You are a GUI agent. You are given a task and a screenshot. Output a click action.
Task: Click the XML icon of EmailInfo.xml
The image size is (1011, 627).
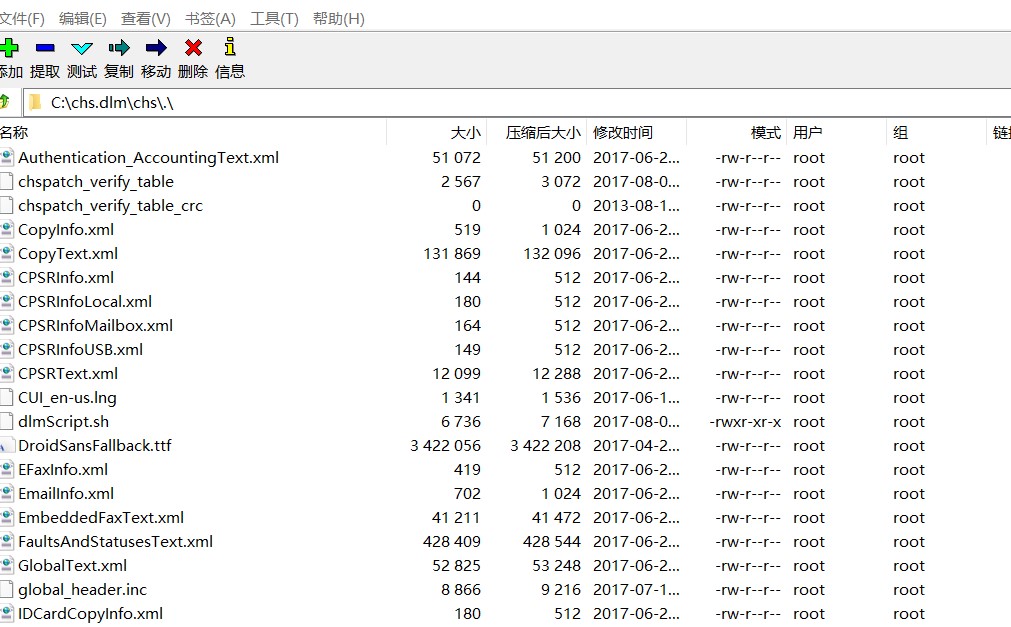6,493
